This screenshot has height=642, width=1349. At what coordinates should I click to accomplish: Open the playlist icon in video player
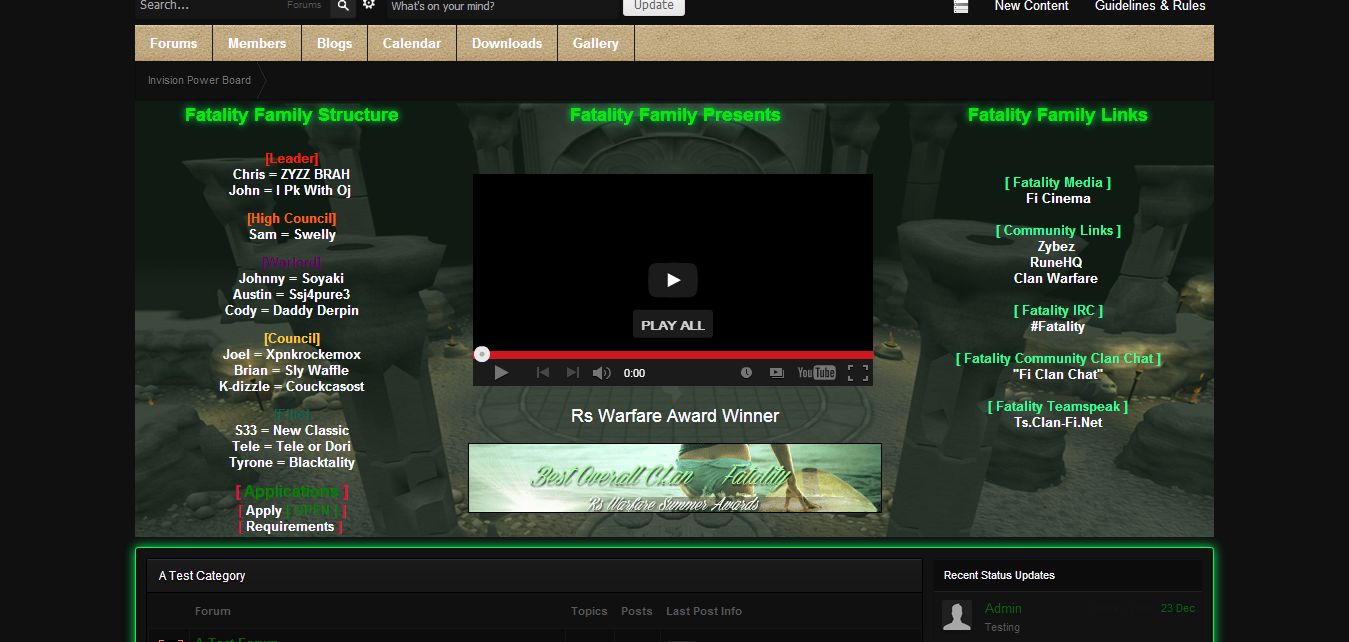click(776, 373)
